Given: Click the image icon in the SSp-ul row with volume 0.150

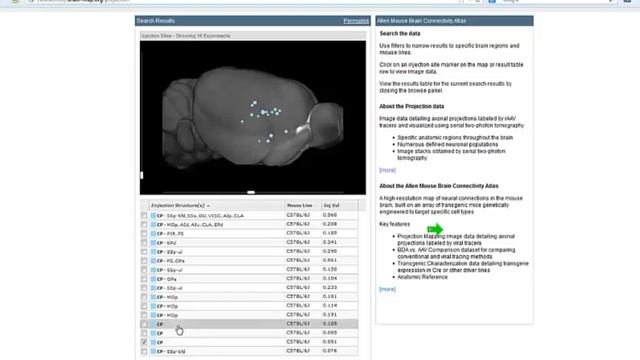Looking at the screenshot, I should click(x=153, y=270).
